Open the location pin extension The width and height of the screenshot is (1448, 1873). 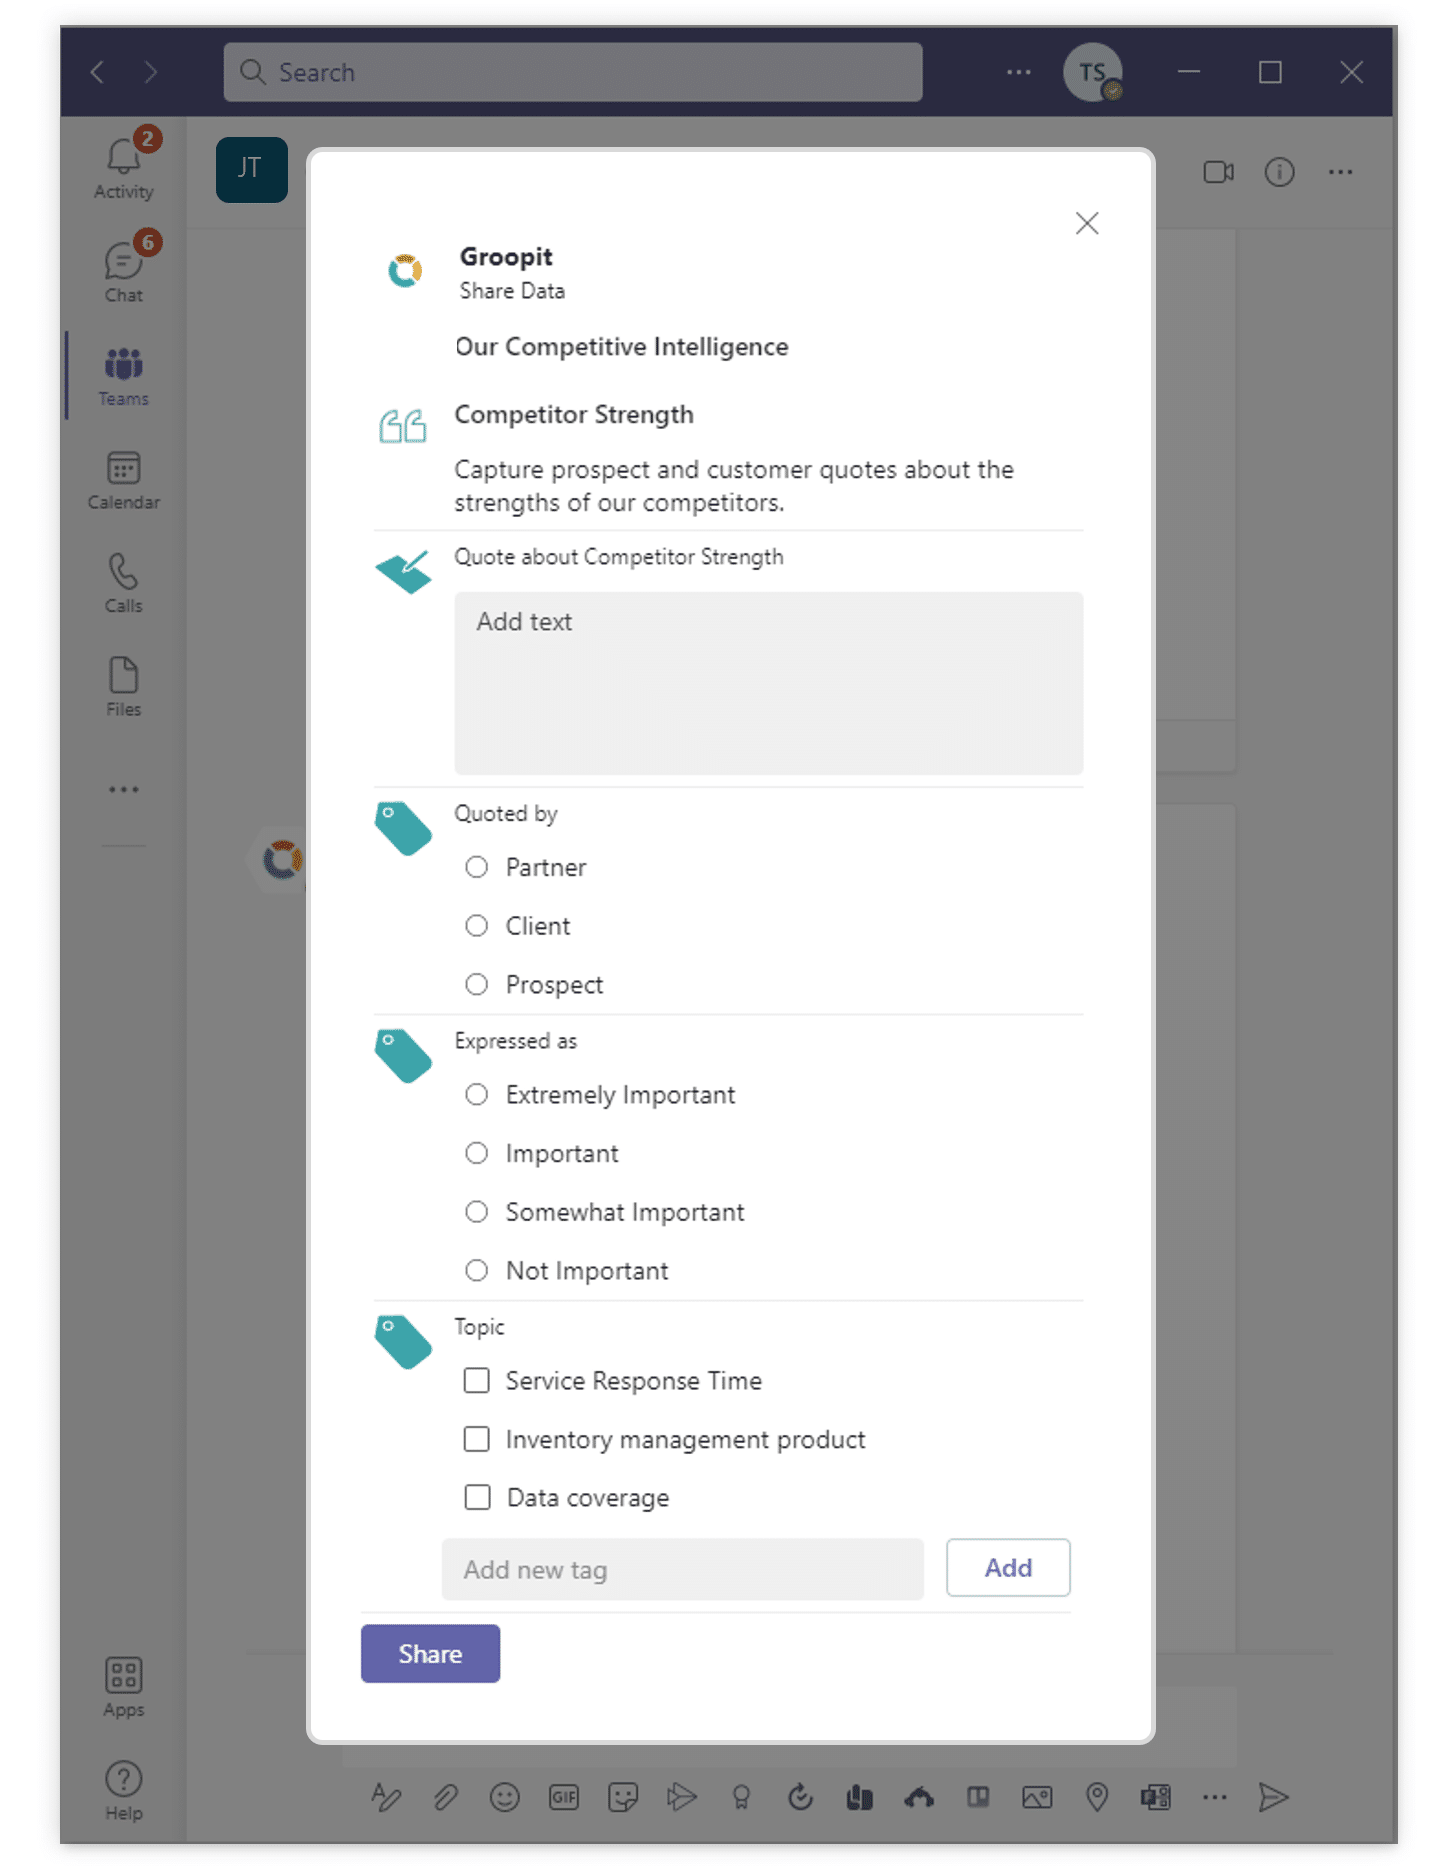[1097, 1798]
